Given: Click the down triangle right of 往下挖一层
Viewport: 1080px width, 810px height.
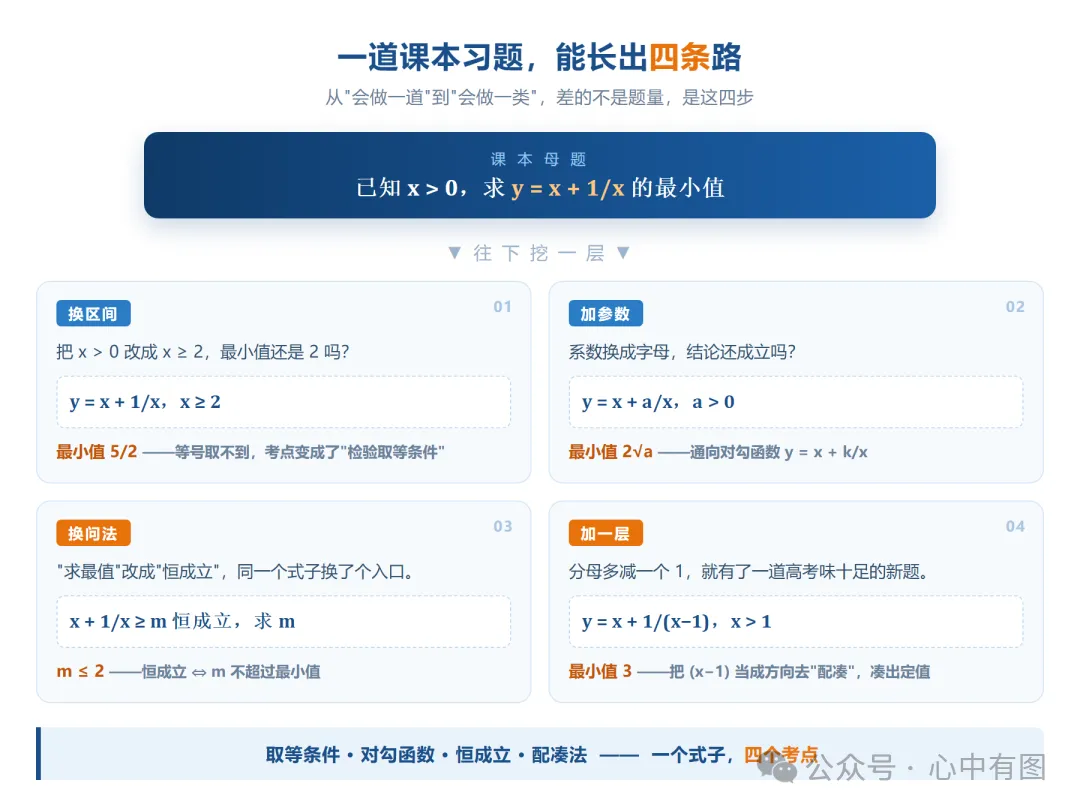Looking at the screenshot, I should click(623, 253).
